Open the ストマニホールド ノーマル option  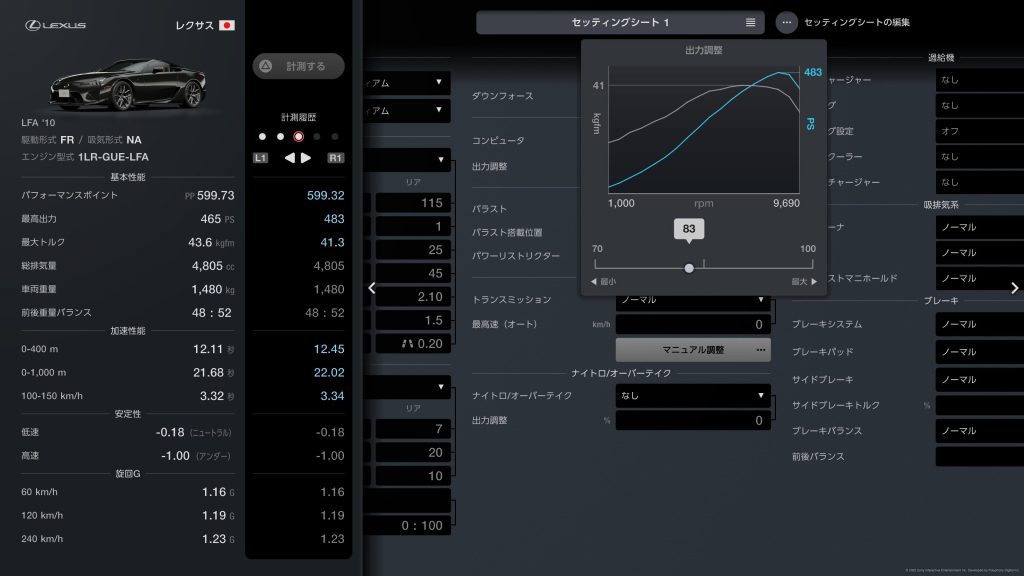point(980,278)
